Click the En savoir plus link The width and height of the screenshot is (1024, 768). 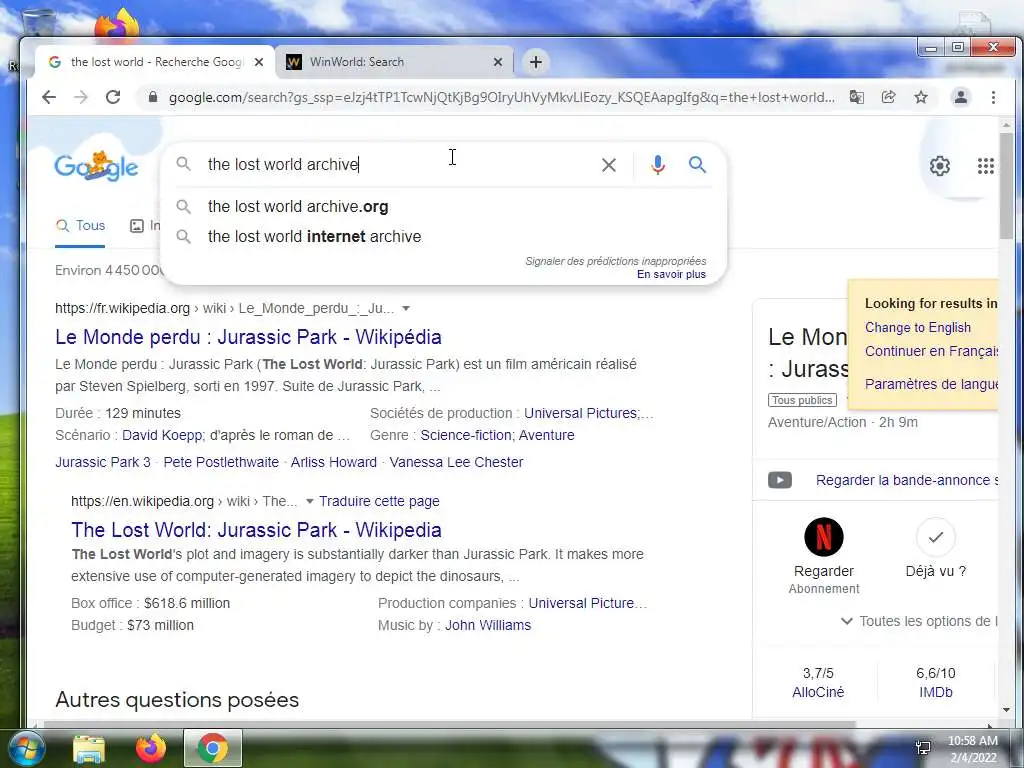(x=671, y=274)
